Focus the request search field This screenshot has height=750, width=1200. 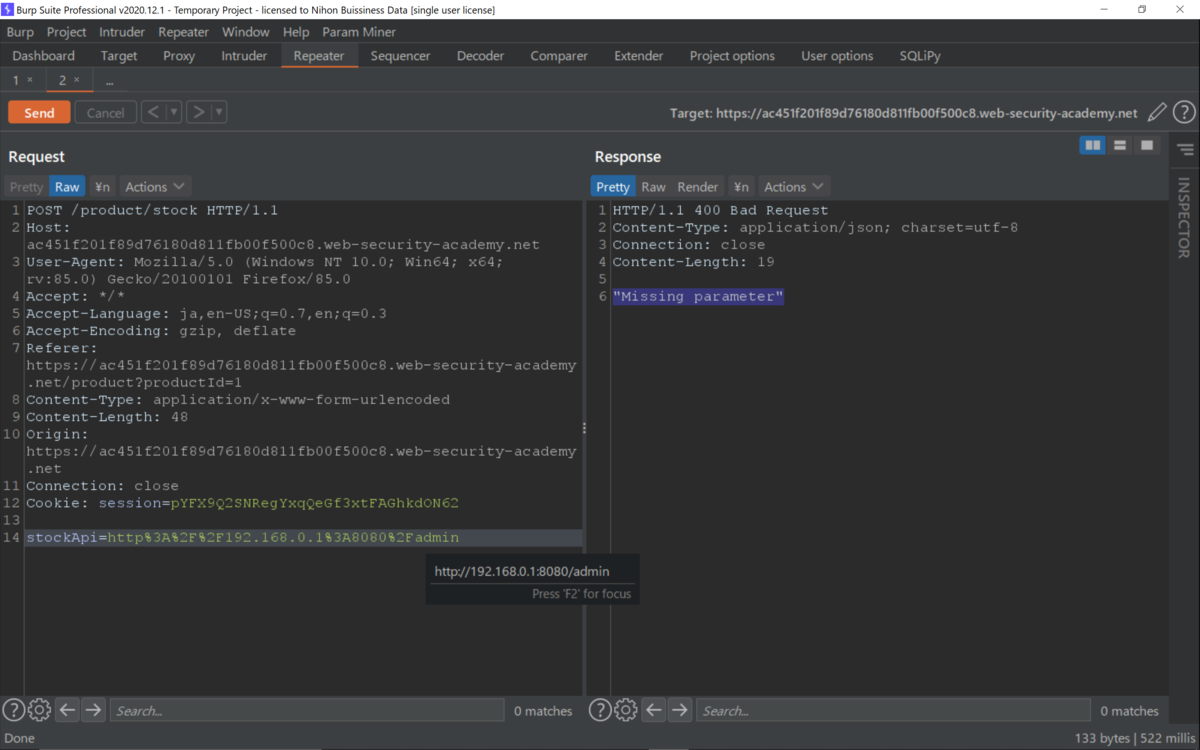307,711
